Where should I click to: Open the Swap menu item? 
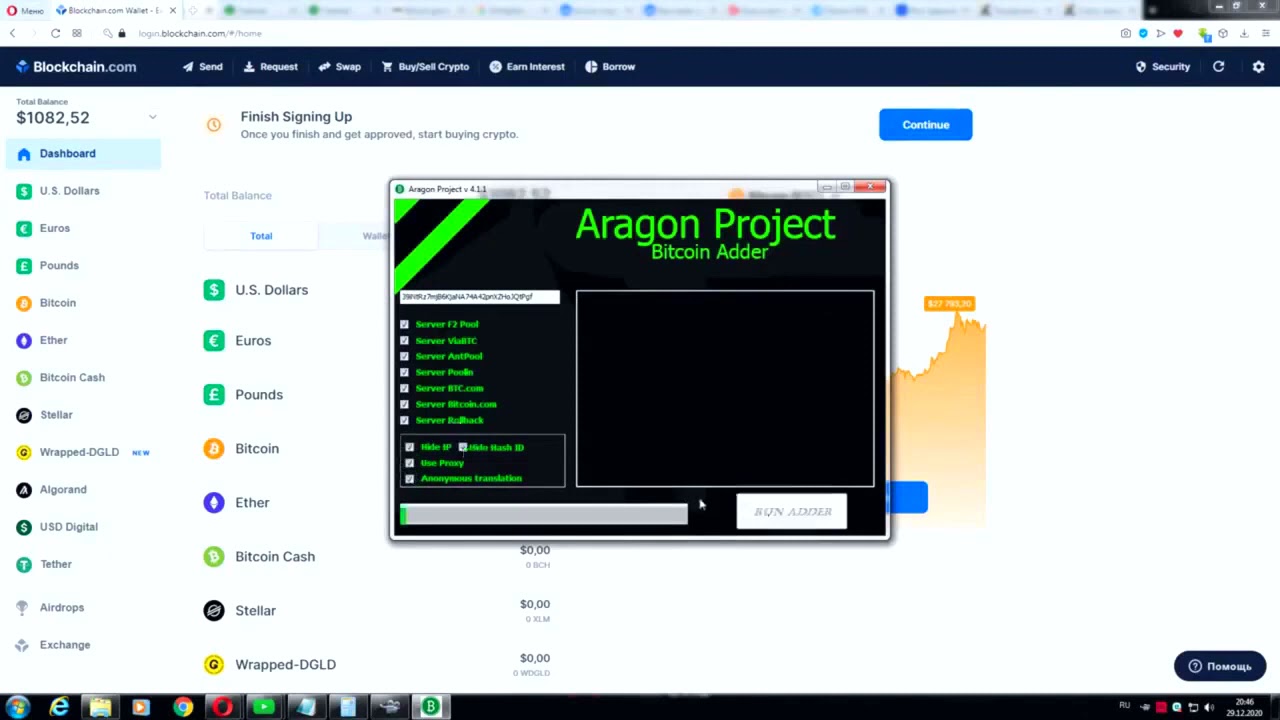pyautogui.click(x=339, y=67)
